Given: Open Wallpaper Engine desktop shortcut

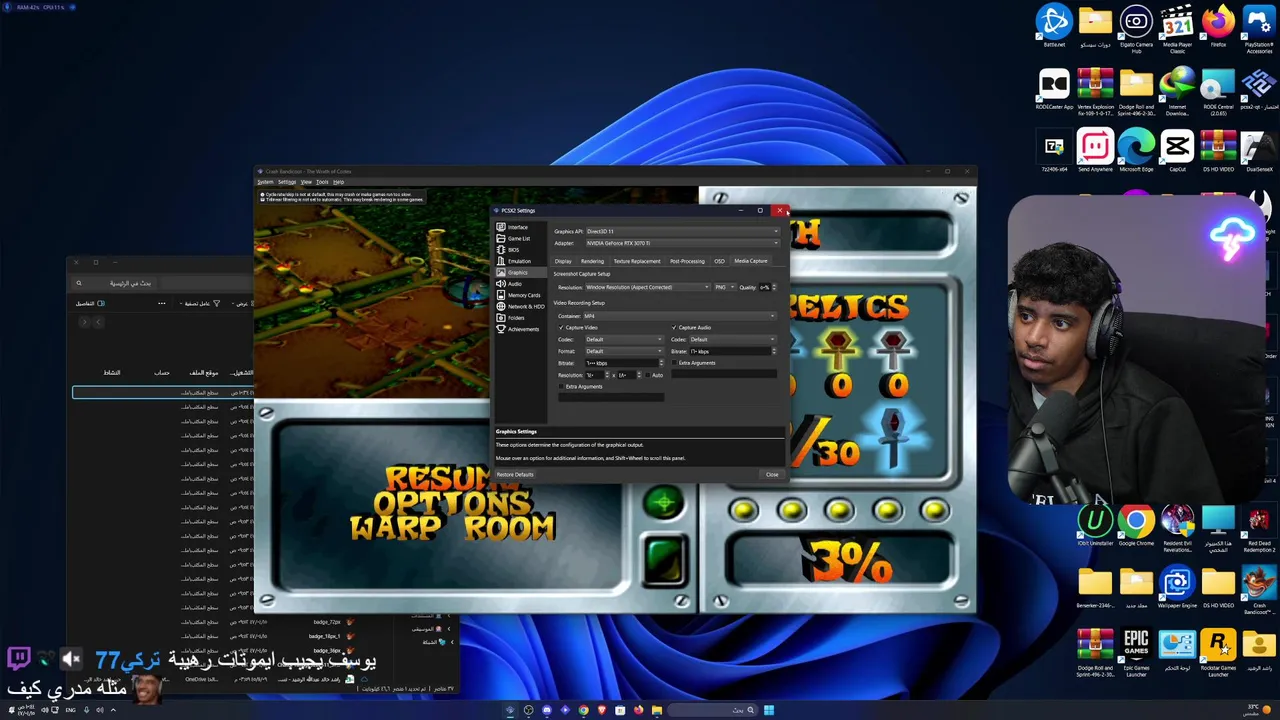Looking at the screenshot, I should tap(1177, 588).
